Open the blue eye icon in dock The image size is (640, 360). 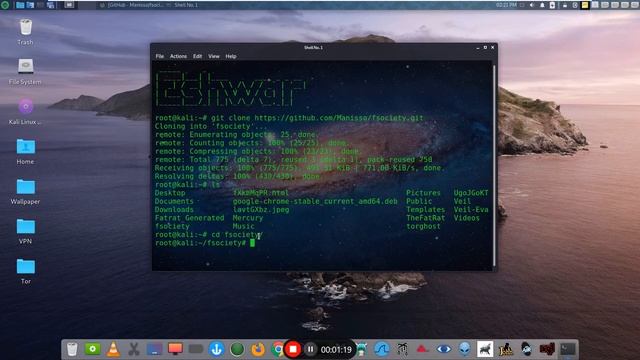444,349
